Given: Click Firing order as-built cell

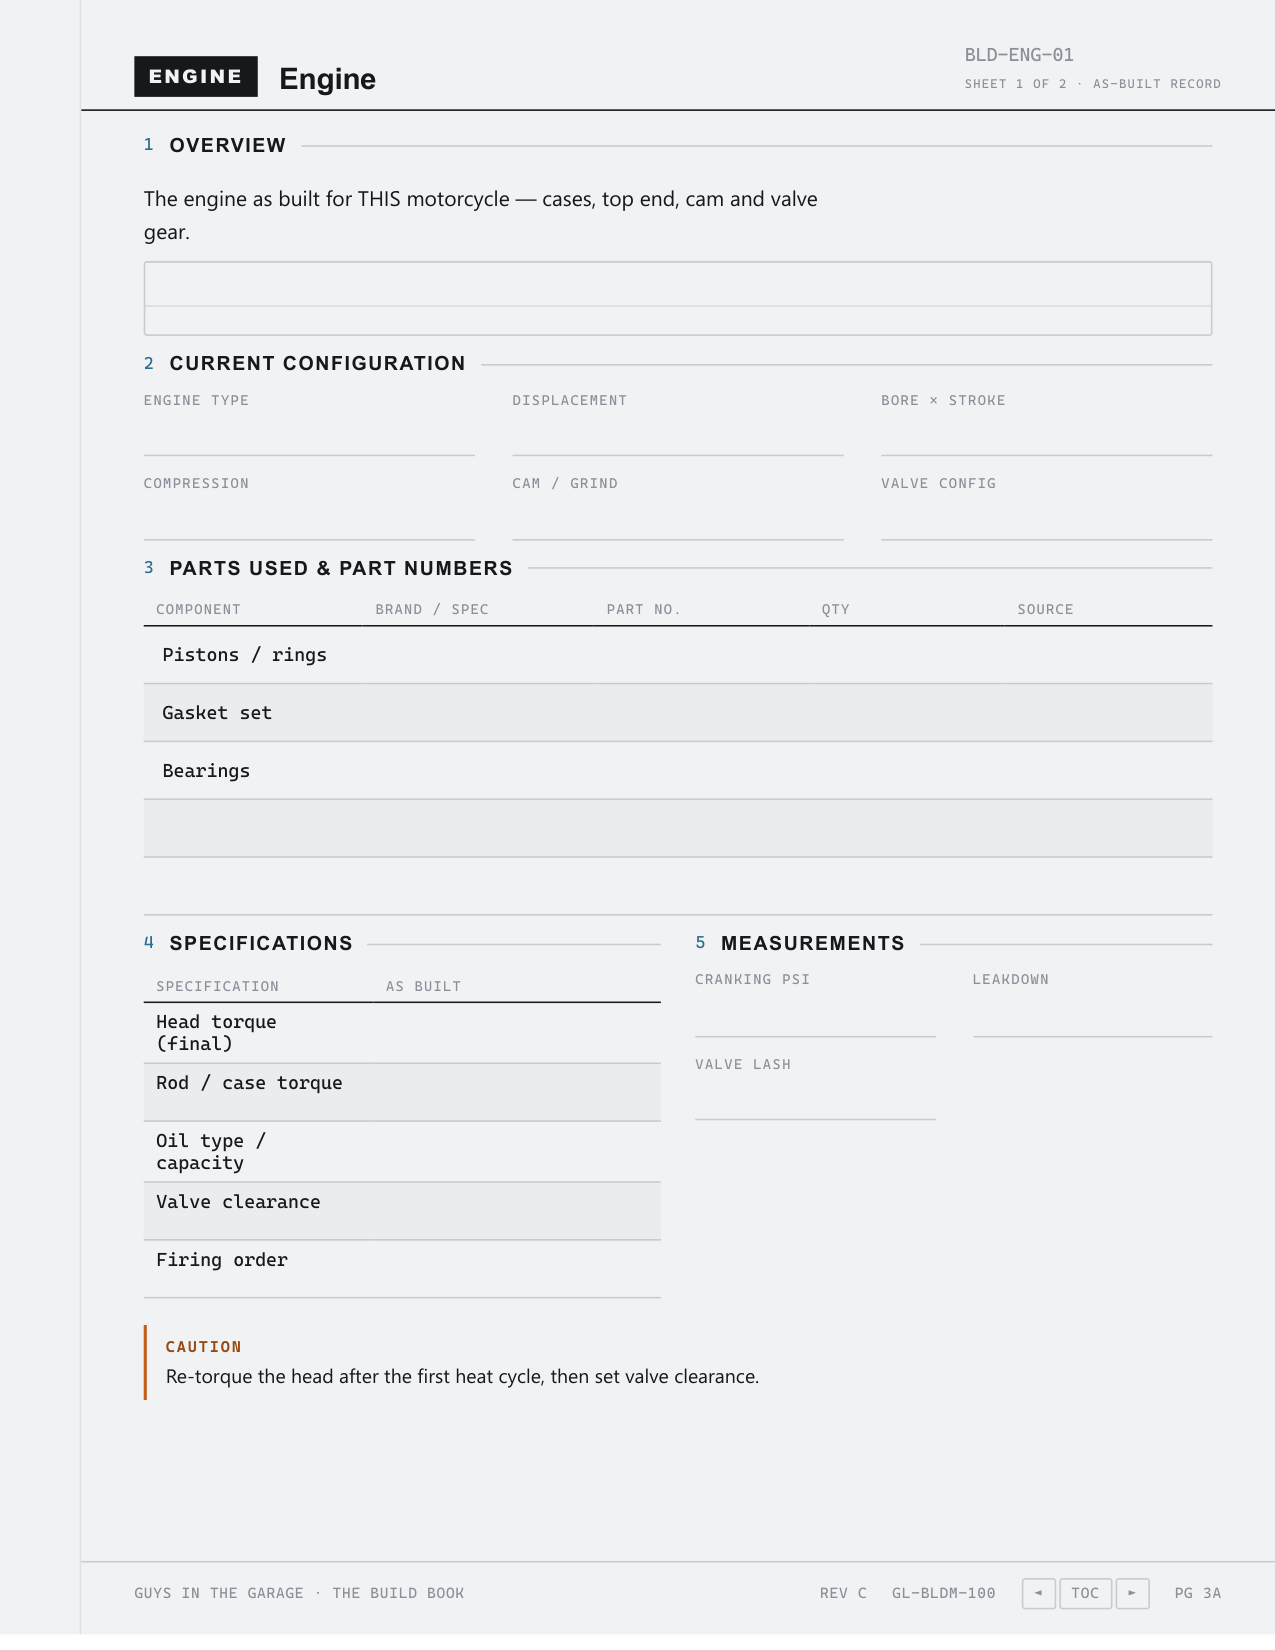Looking at the screenshot, I should [517, 1270].
